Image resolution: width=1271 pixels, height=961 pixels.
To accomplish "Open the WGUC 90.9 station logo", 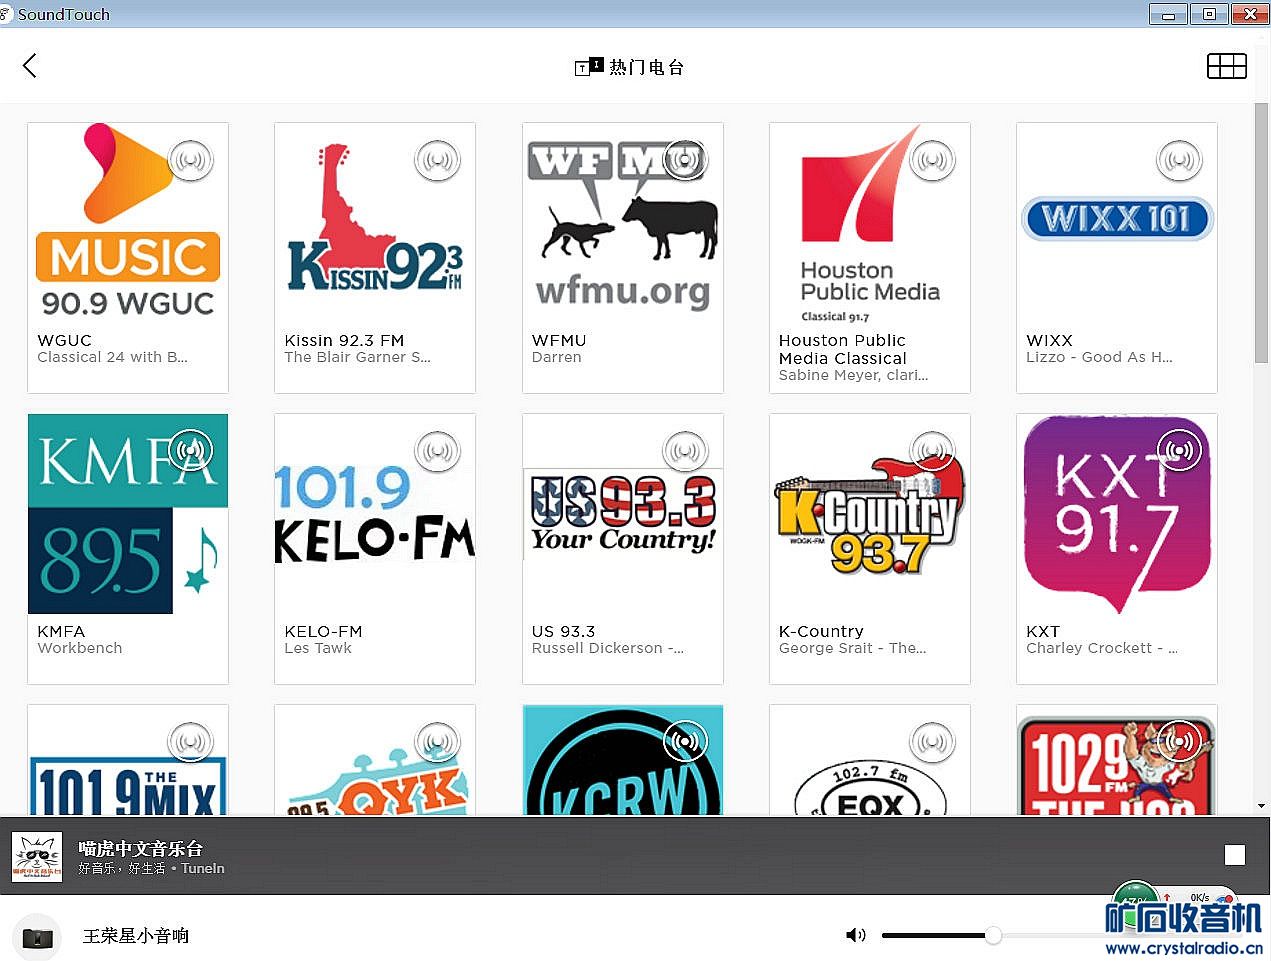I will pos(128,223).
